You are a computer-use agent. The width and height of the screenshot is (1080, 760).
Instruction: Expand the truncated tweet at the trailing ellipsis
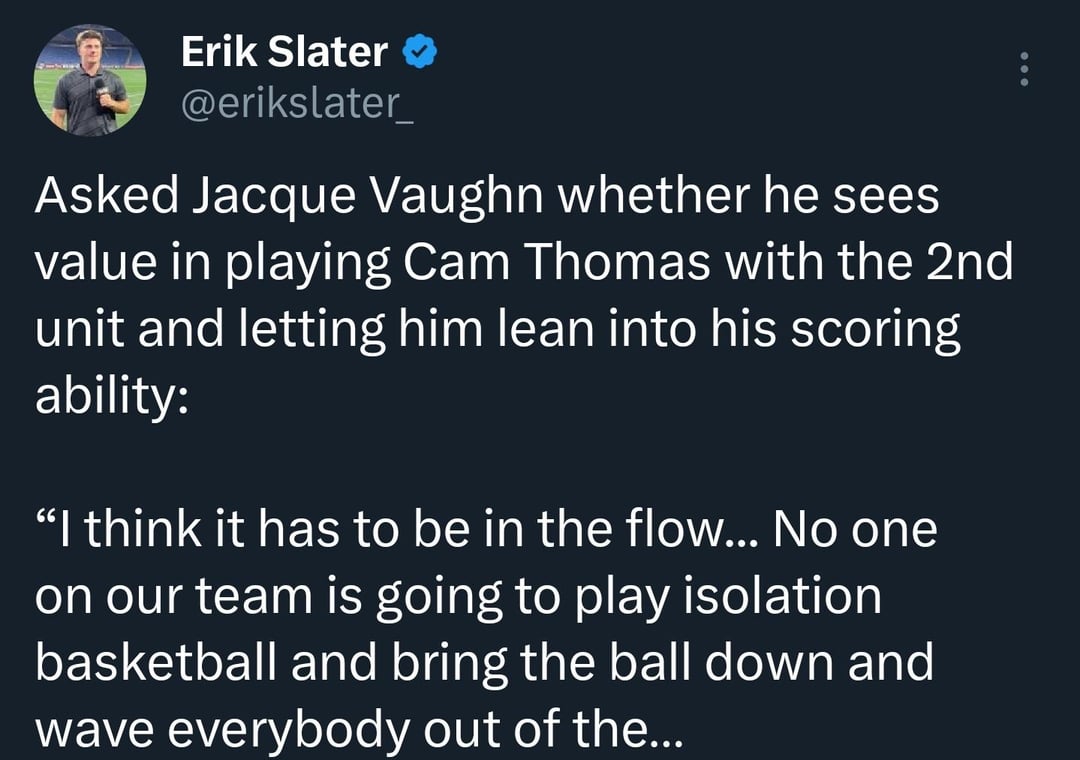click(x=663, y=730)
